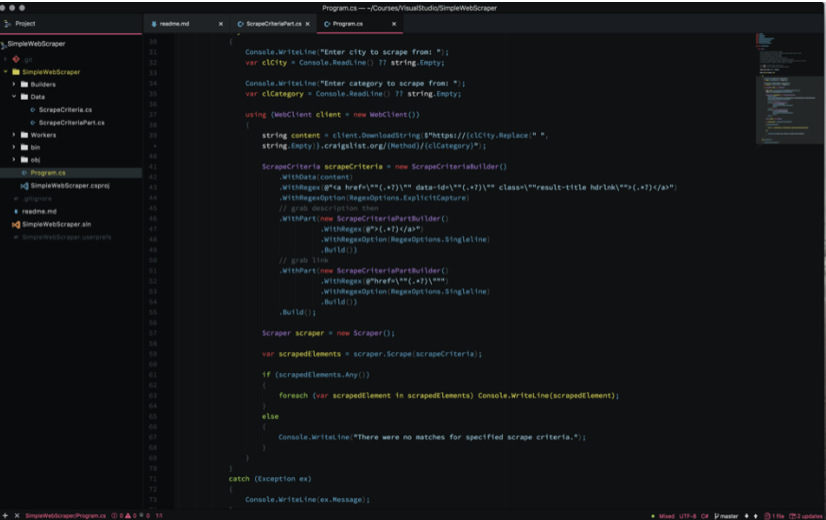Image resolution: width=826 pixels, height=520 pixels.
Task: Switch to the readme.md tab
Action: (186, 24)
